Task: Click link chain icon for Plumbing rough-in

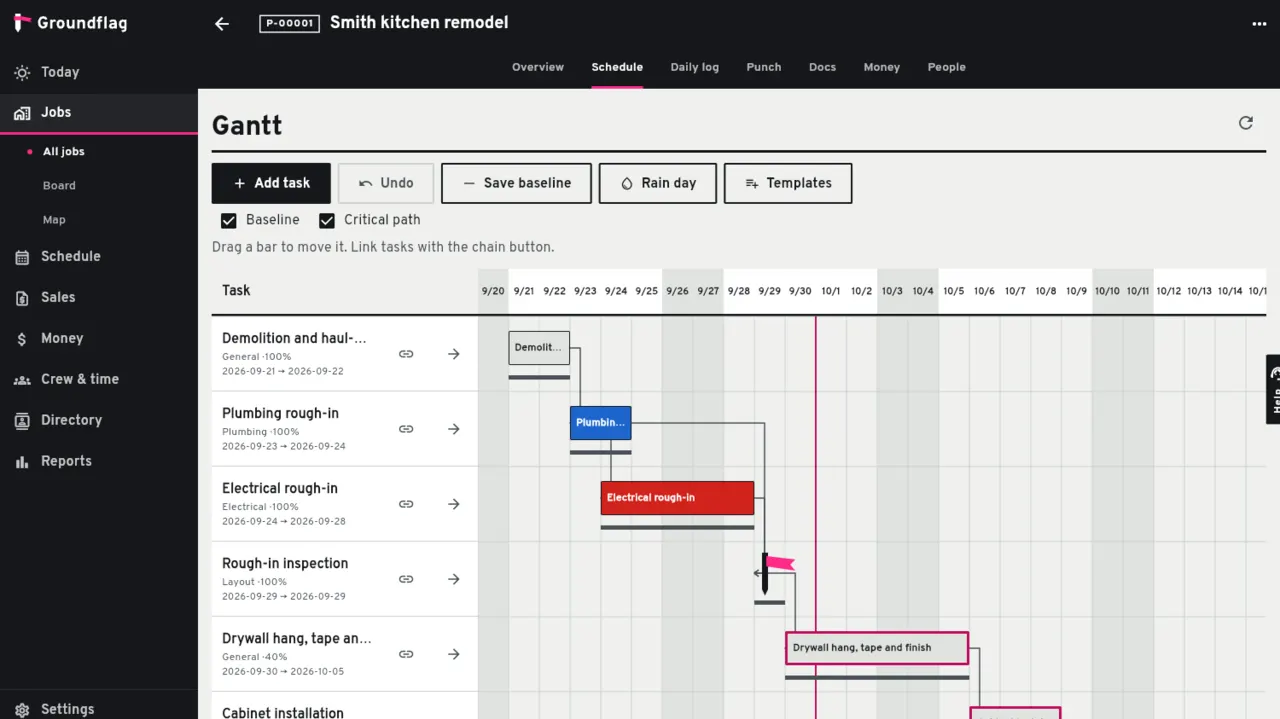Action: pyautogui.click(x=406, y=429)
